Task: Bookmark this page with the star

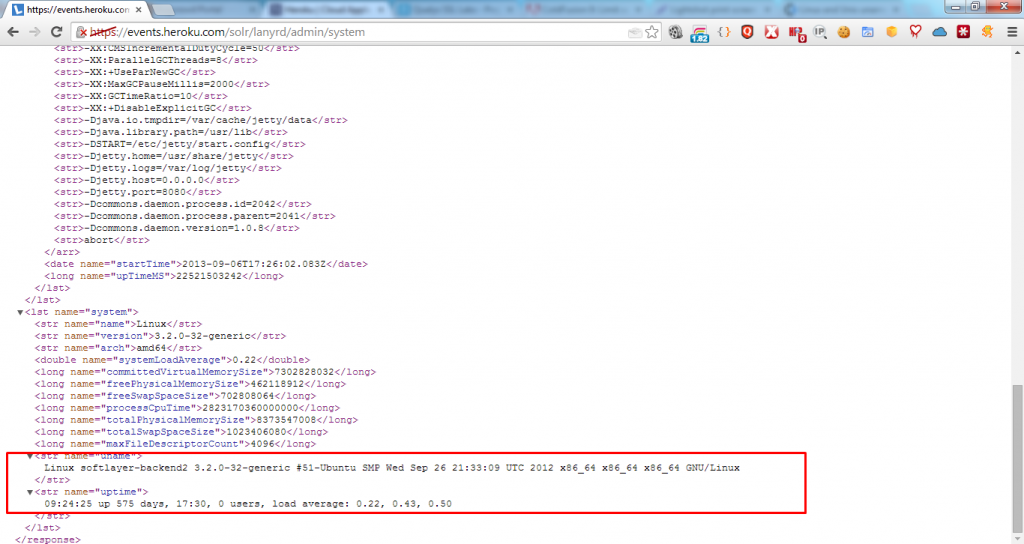Action: coord(652,32)
